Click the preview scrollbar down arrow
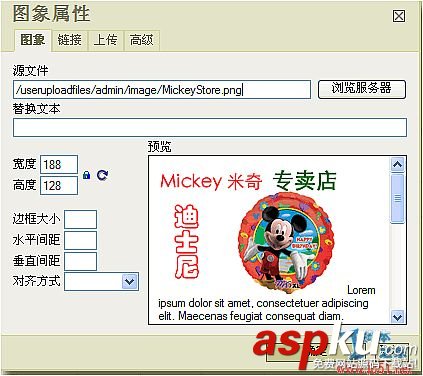The width and height of the screenshot is (423, 376). click(397, 316)
